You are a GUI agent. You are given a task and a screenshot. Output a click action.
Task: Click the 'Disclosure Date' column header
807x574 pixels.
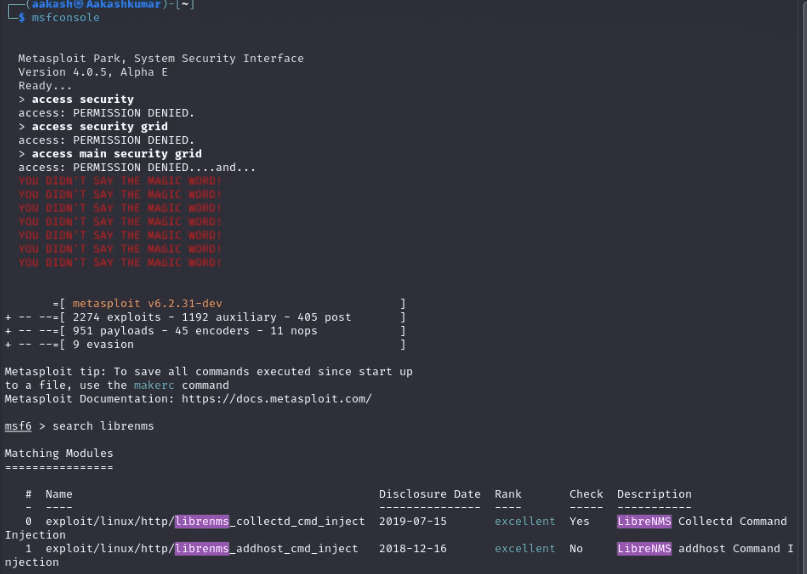(430, 494)
